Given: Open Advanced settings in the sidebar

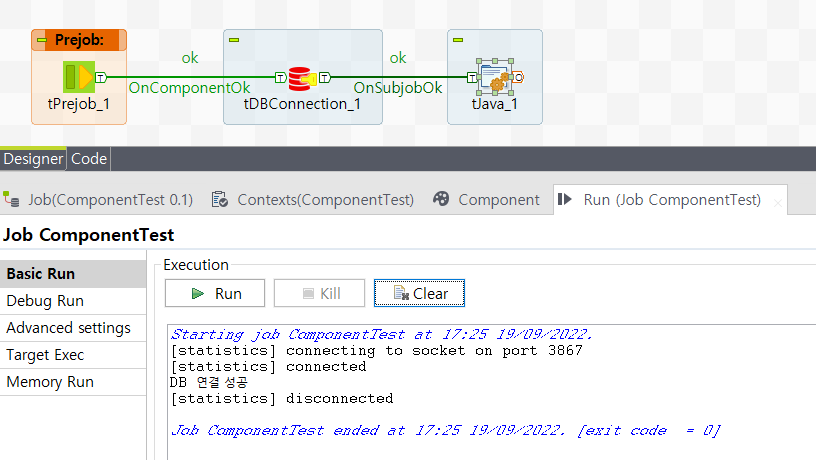Looking at the screenshot, I should point(73,328).
